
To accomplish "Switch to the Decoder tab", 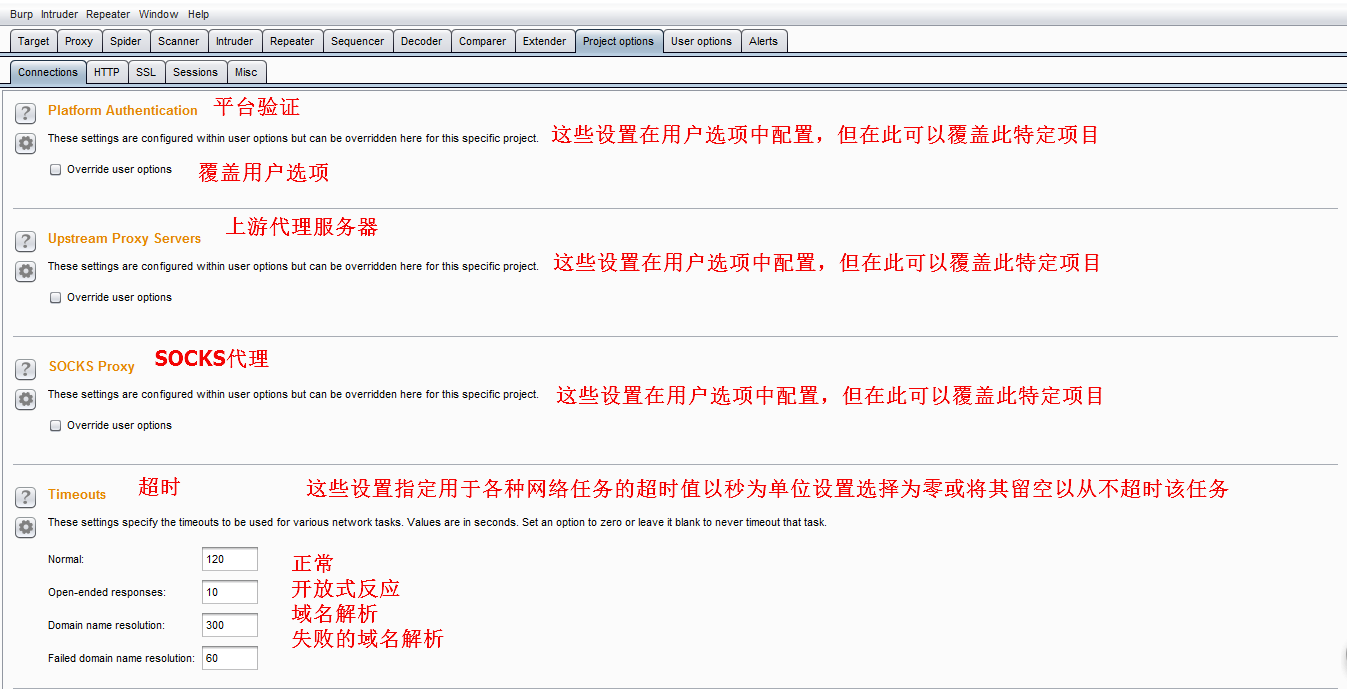I will point(421,41).
